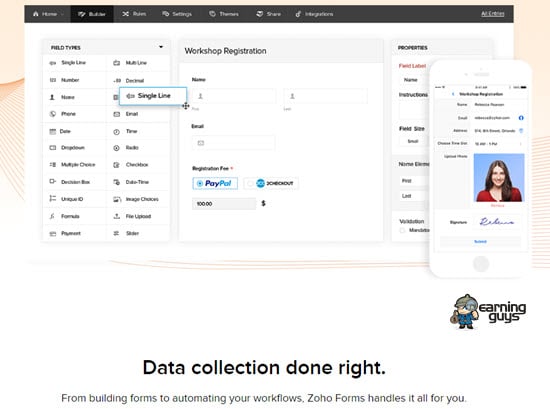550x409 pixels.
Task: Select the Slider field icon
Action: (116, 233)
